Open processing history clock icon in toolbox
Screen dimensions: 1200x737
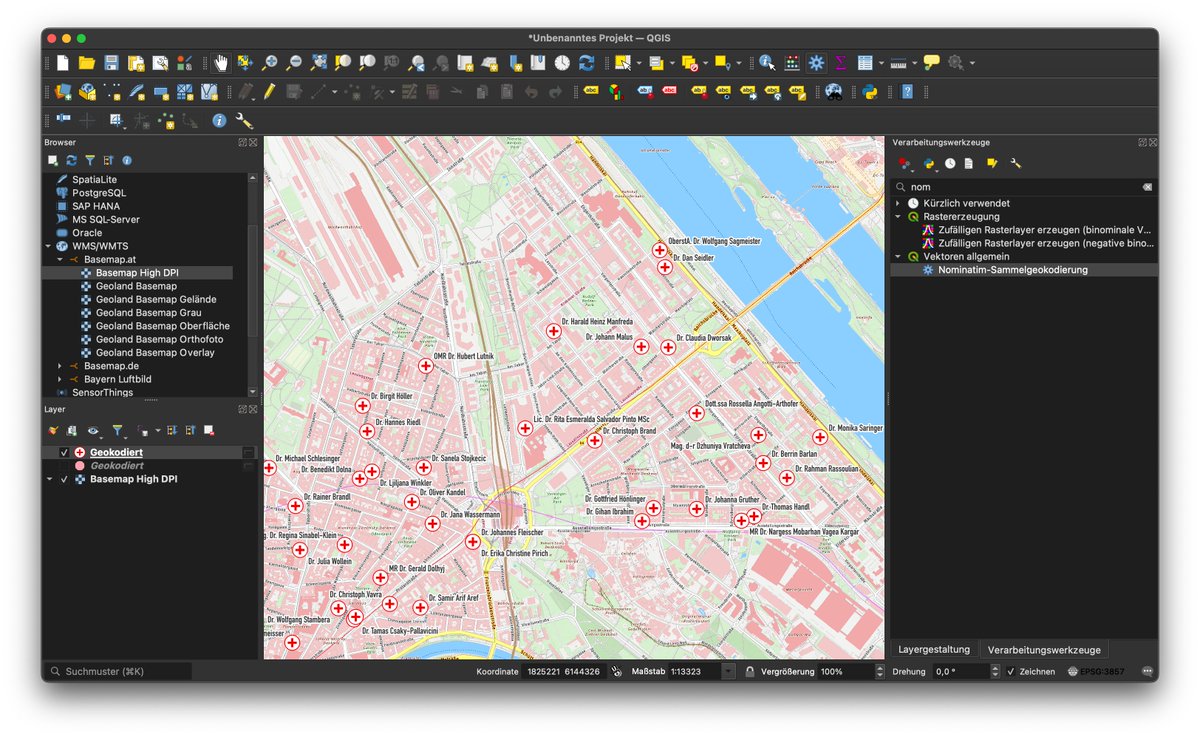(x=950, y=163)
